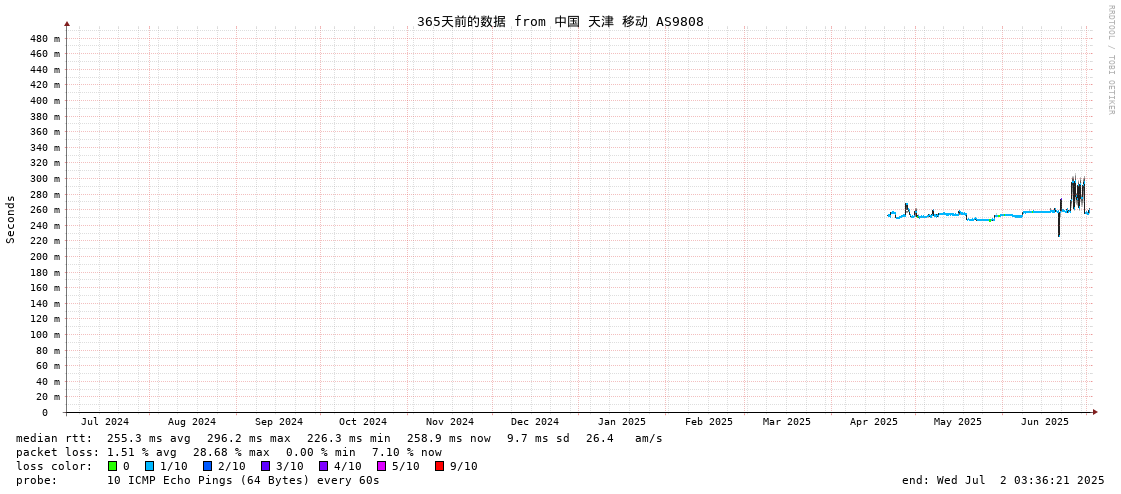The image size is (1121, 494).
Task: Select the "1.51 % avg" packet loss value
Action: click(x=143, y=452)
